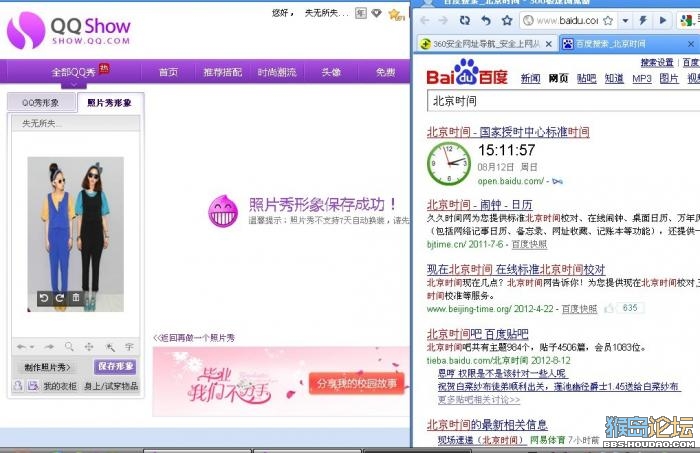Rotate photo counterclockwise with left rotate icon
700x453 pixels.
[44, 298]
